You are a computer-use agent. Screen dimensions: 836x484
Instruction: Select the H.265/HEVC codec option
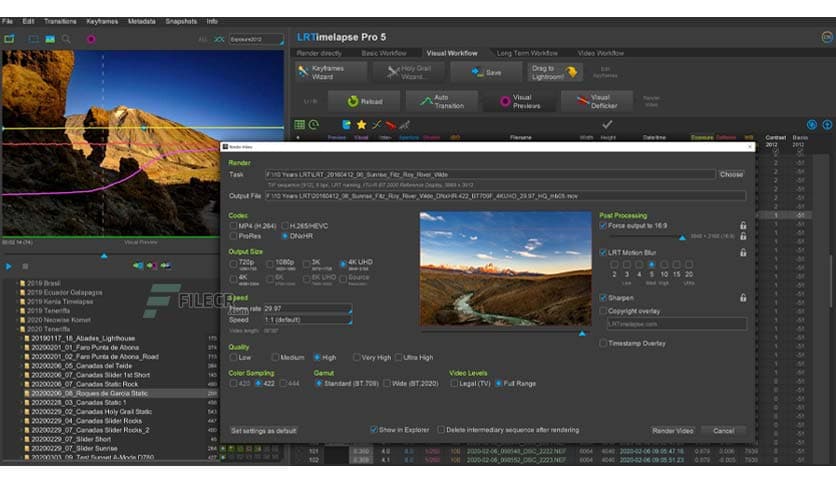point(285,226)
